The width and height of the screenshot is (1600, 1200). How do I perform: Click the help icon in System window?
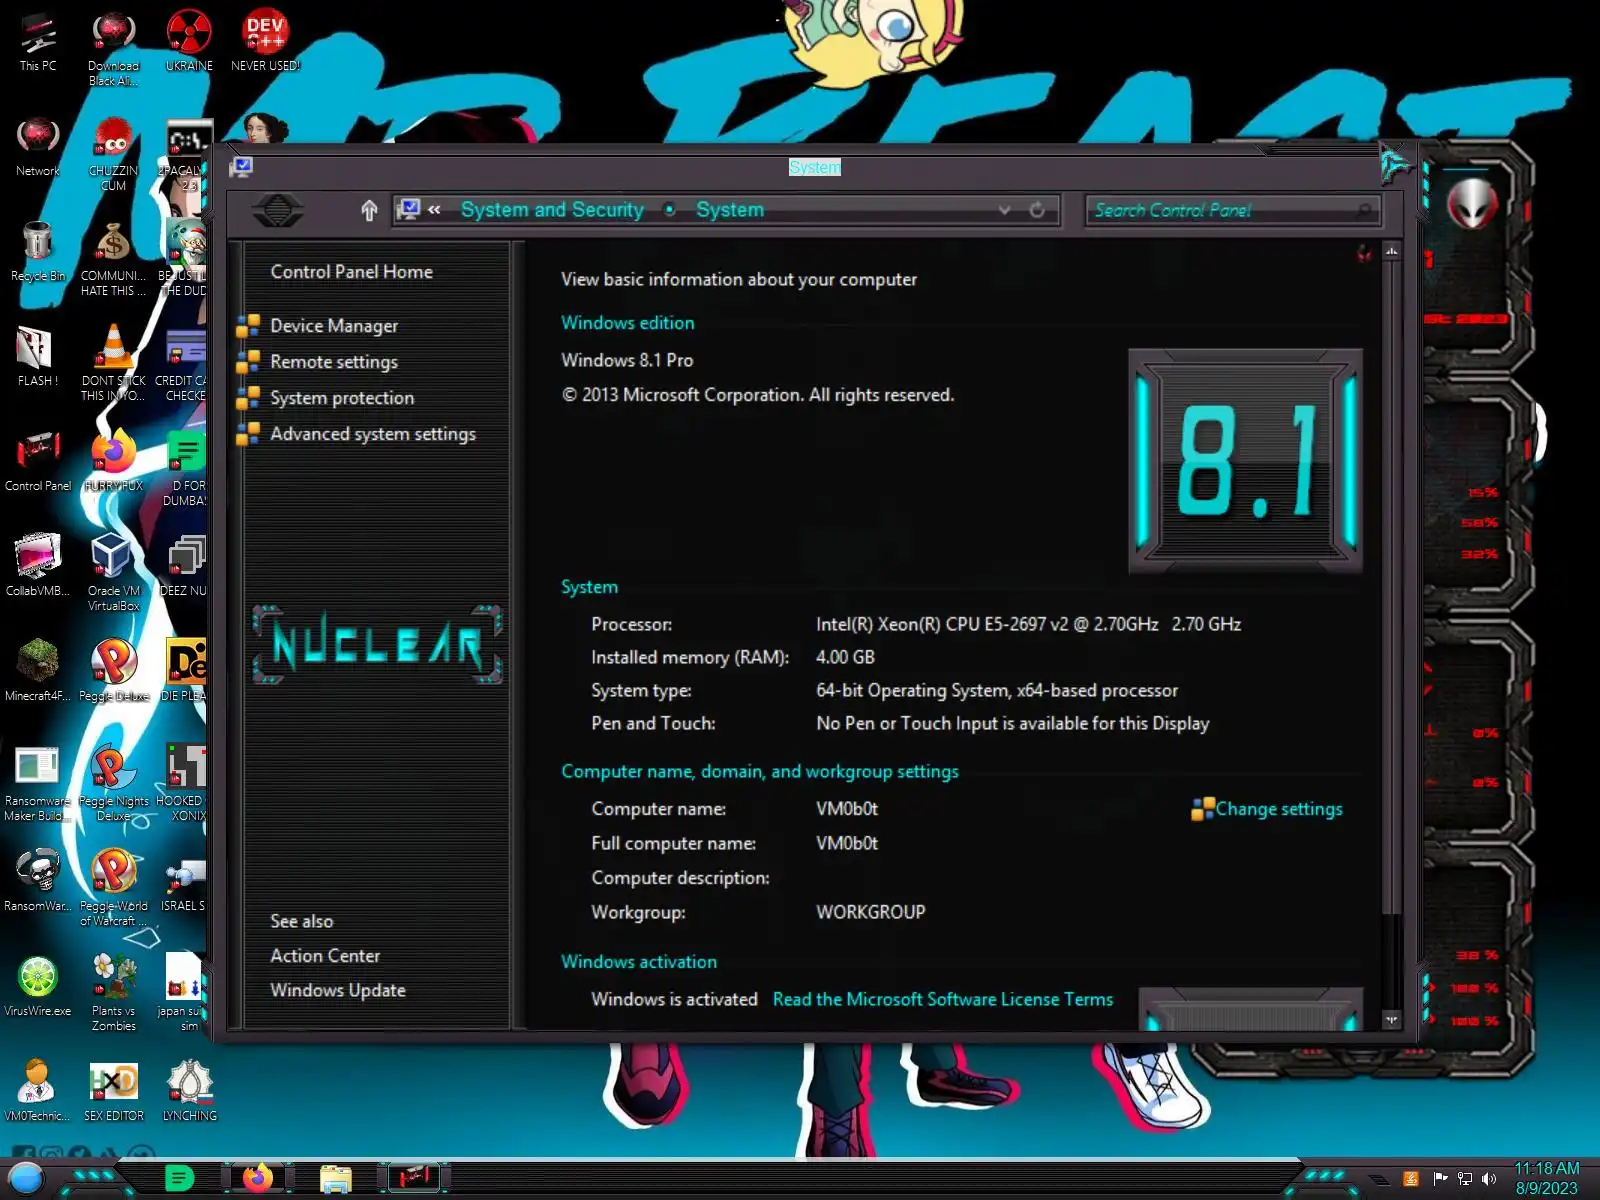point(1364,254)
